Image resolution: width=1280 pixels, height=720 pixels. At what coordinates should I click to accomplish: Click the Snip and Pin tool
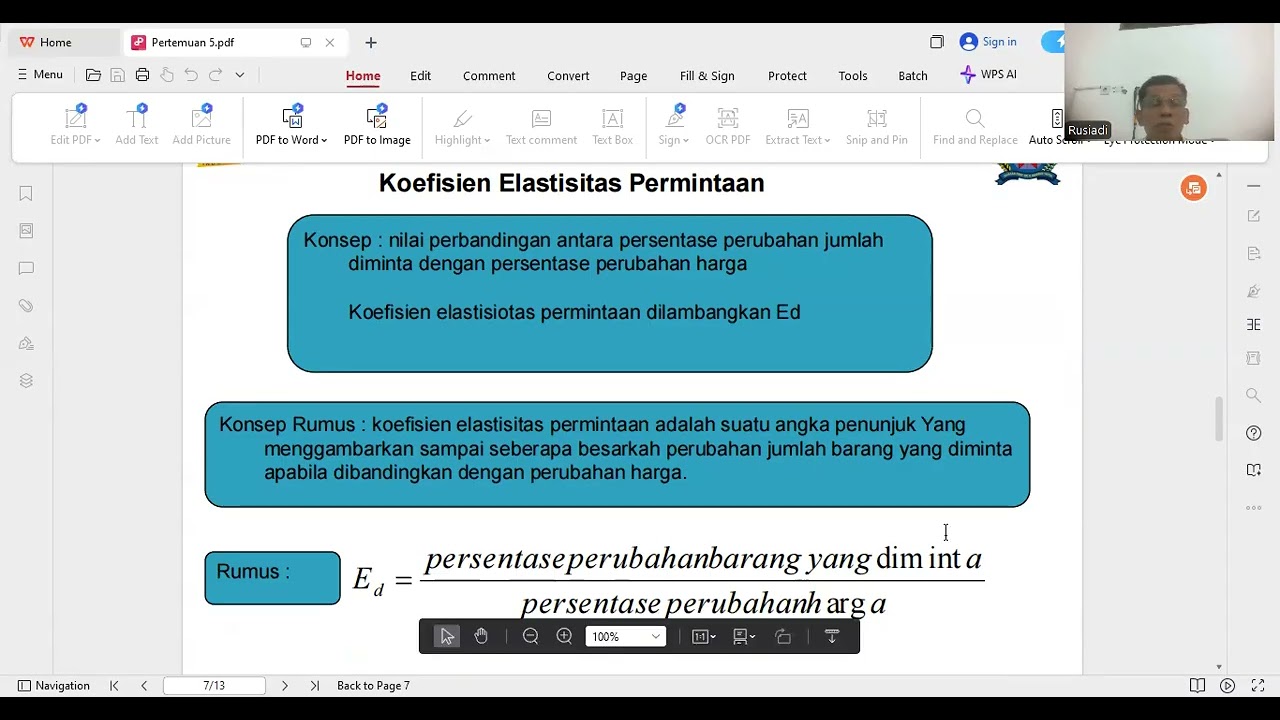point(877,126)
